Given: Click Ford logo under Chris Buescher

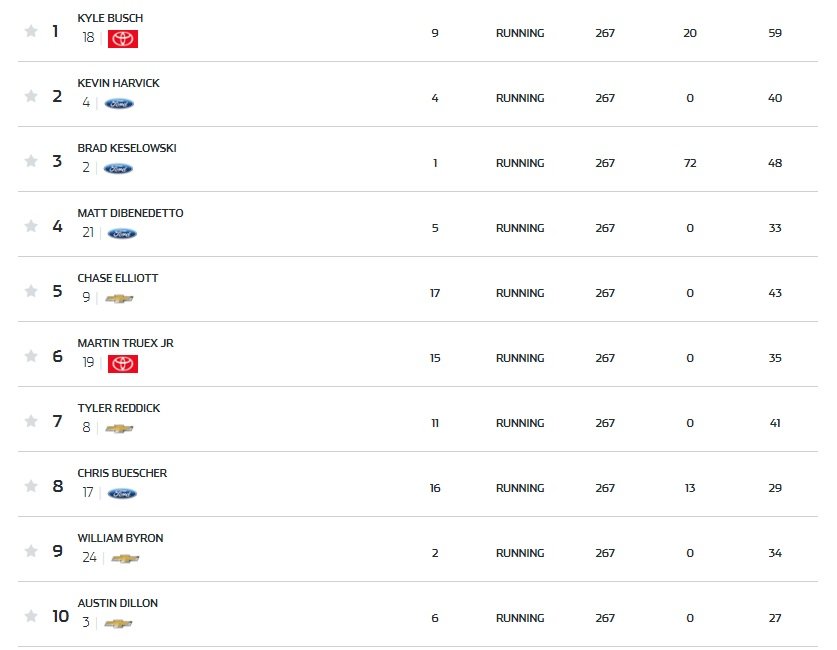Looking at the screenshot, I should pyautogui.click(x=122, y=494).
